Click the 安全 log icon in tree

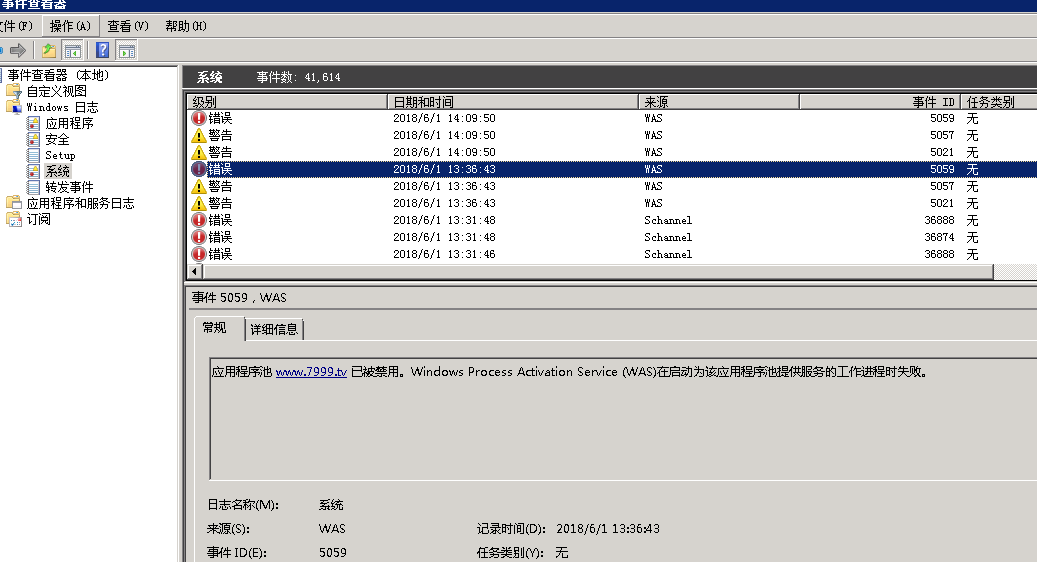pos(33,139)
